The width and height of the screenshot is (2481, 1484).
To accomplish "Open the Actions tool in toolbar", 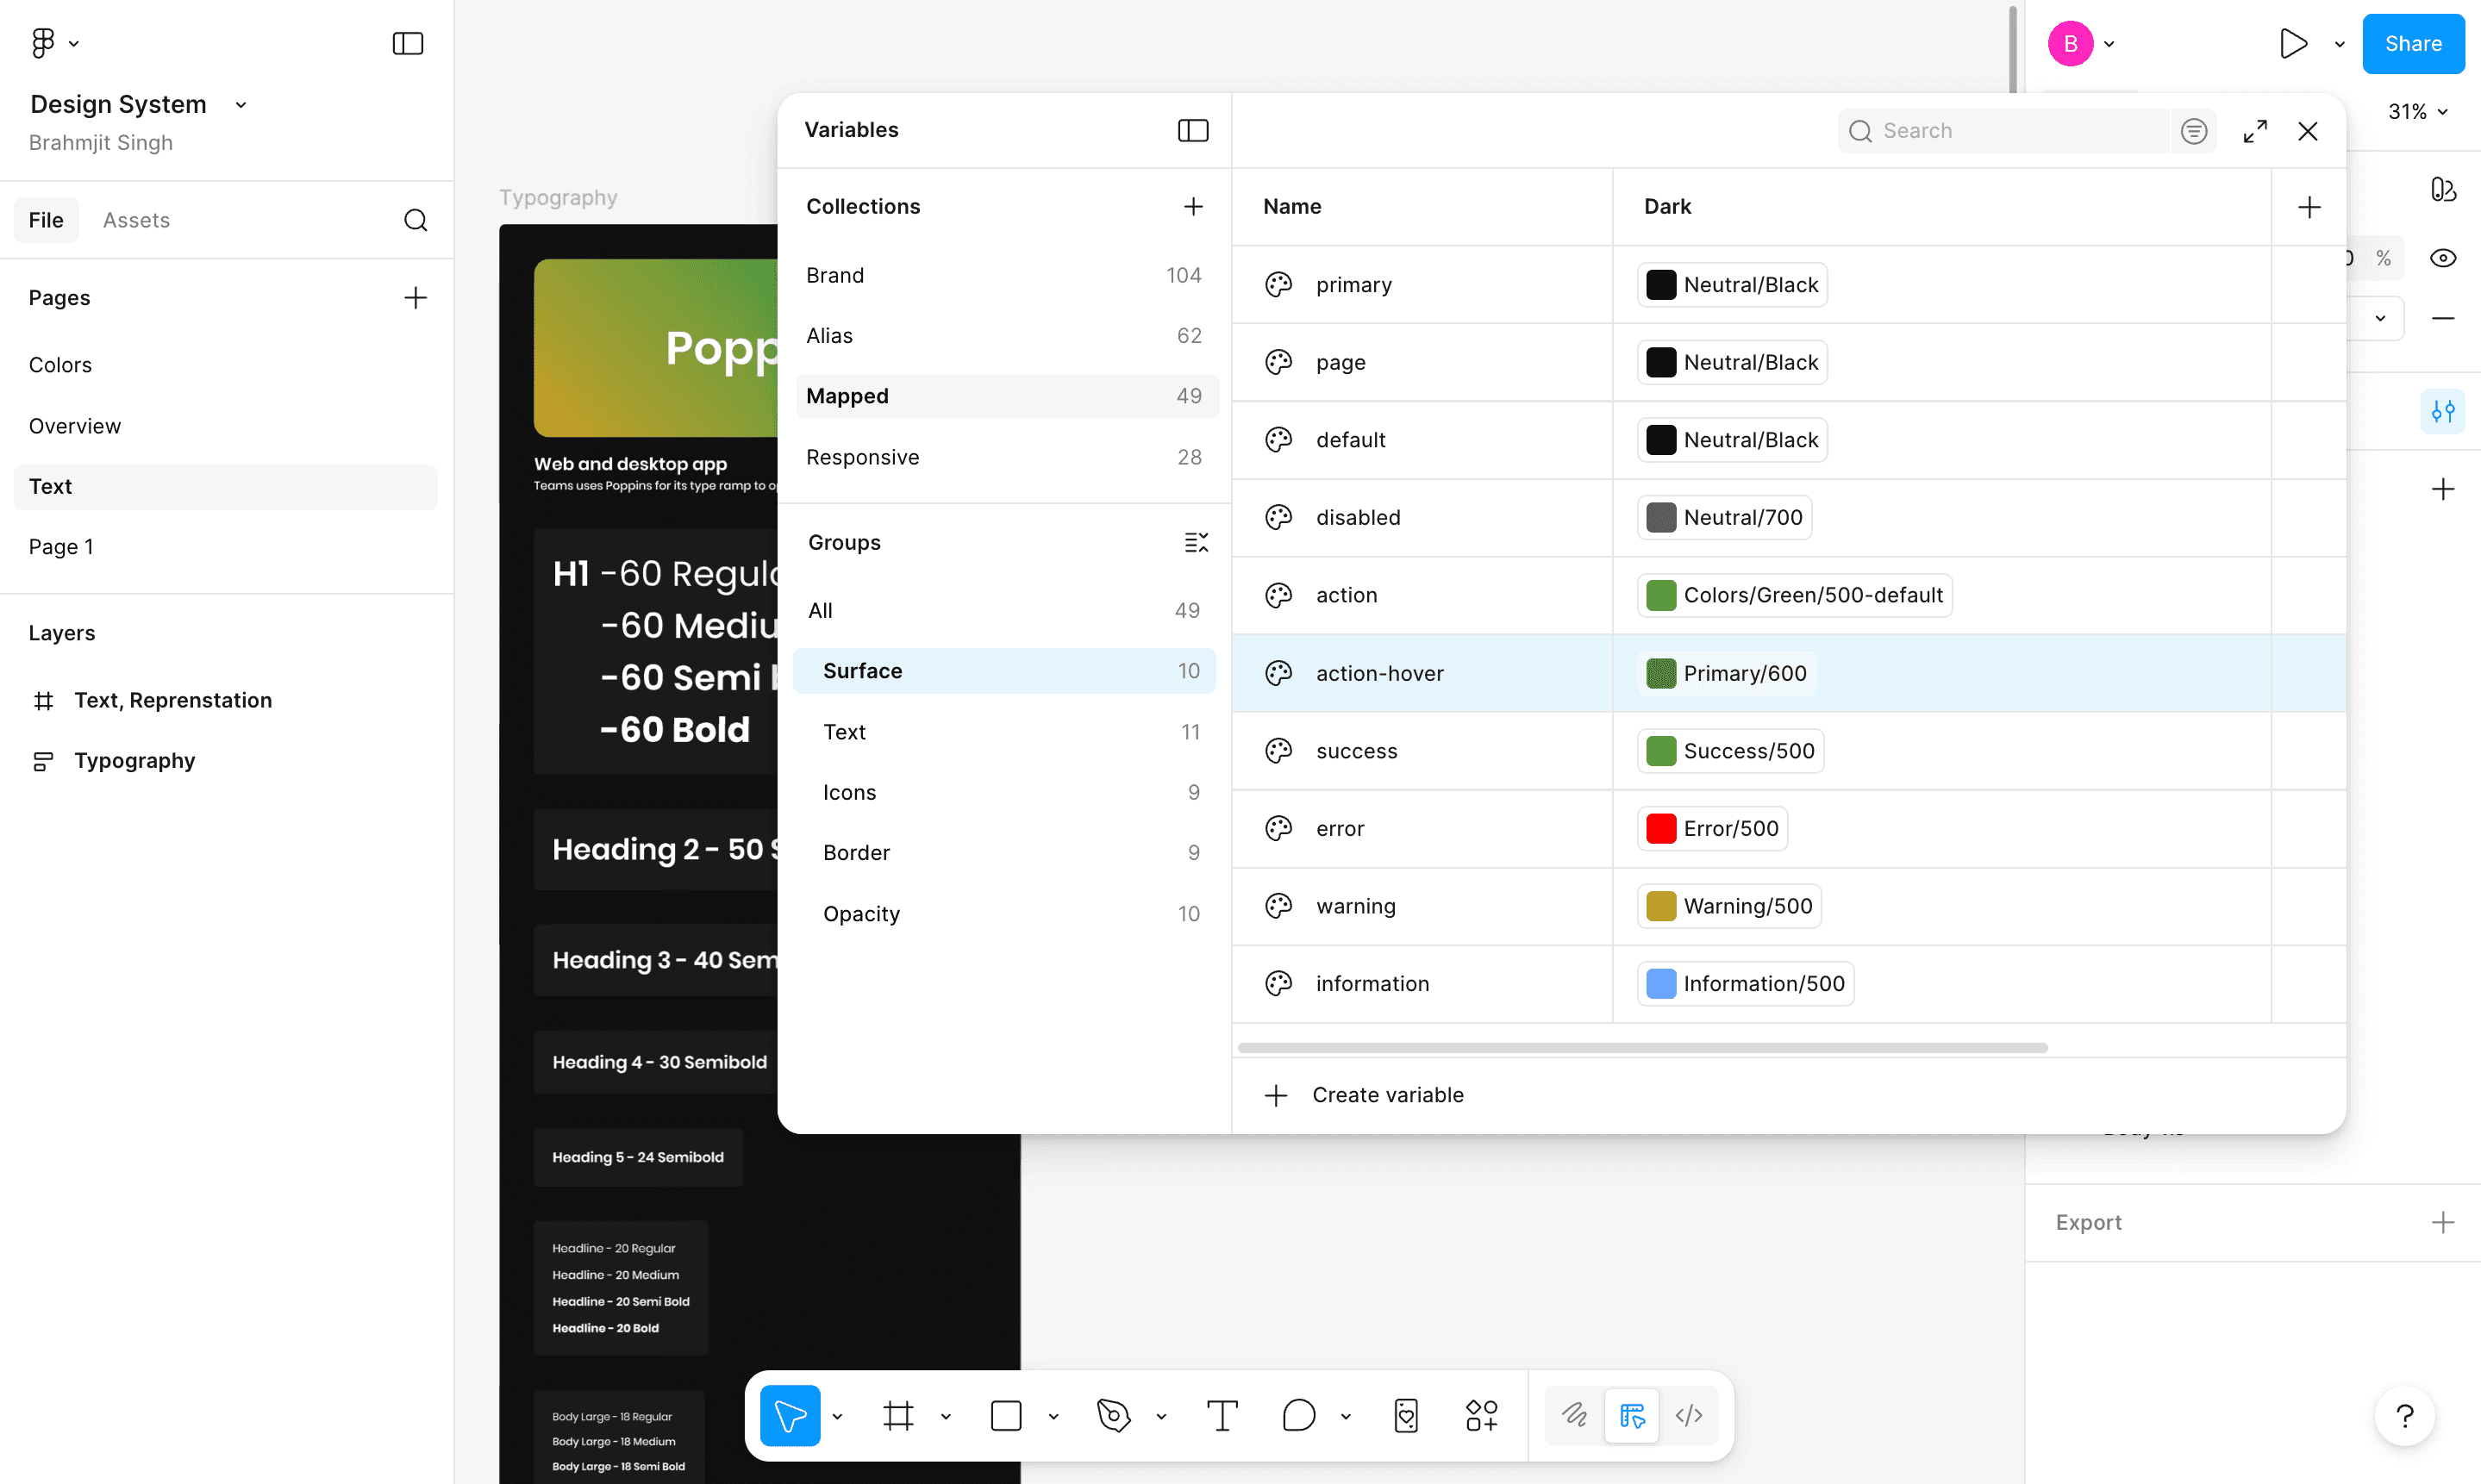I will (x=1481, y=1416).
